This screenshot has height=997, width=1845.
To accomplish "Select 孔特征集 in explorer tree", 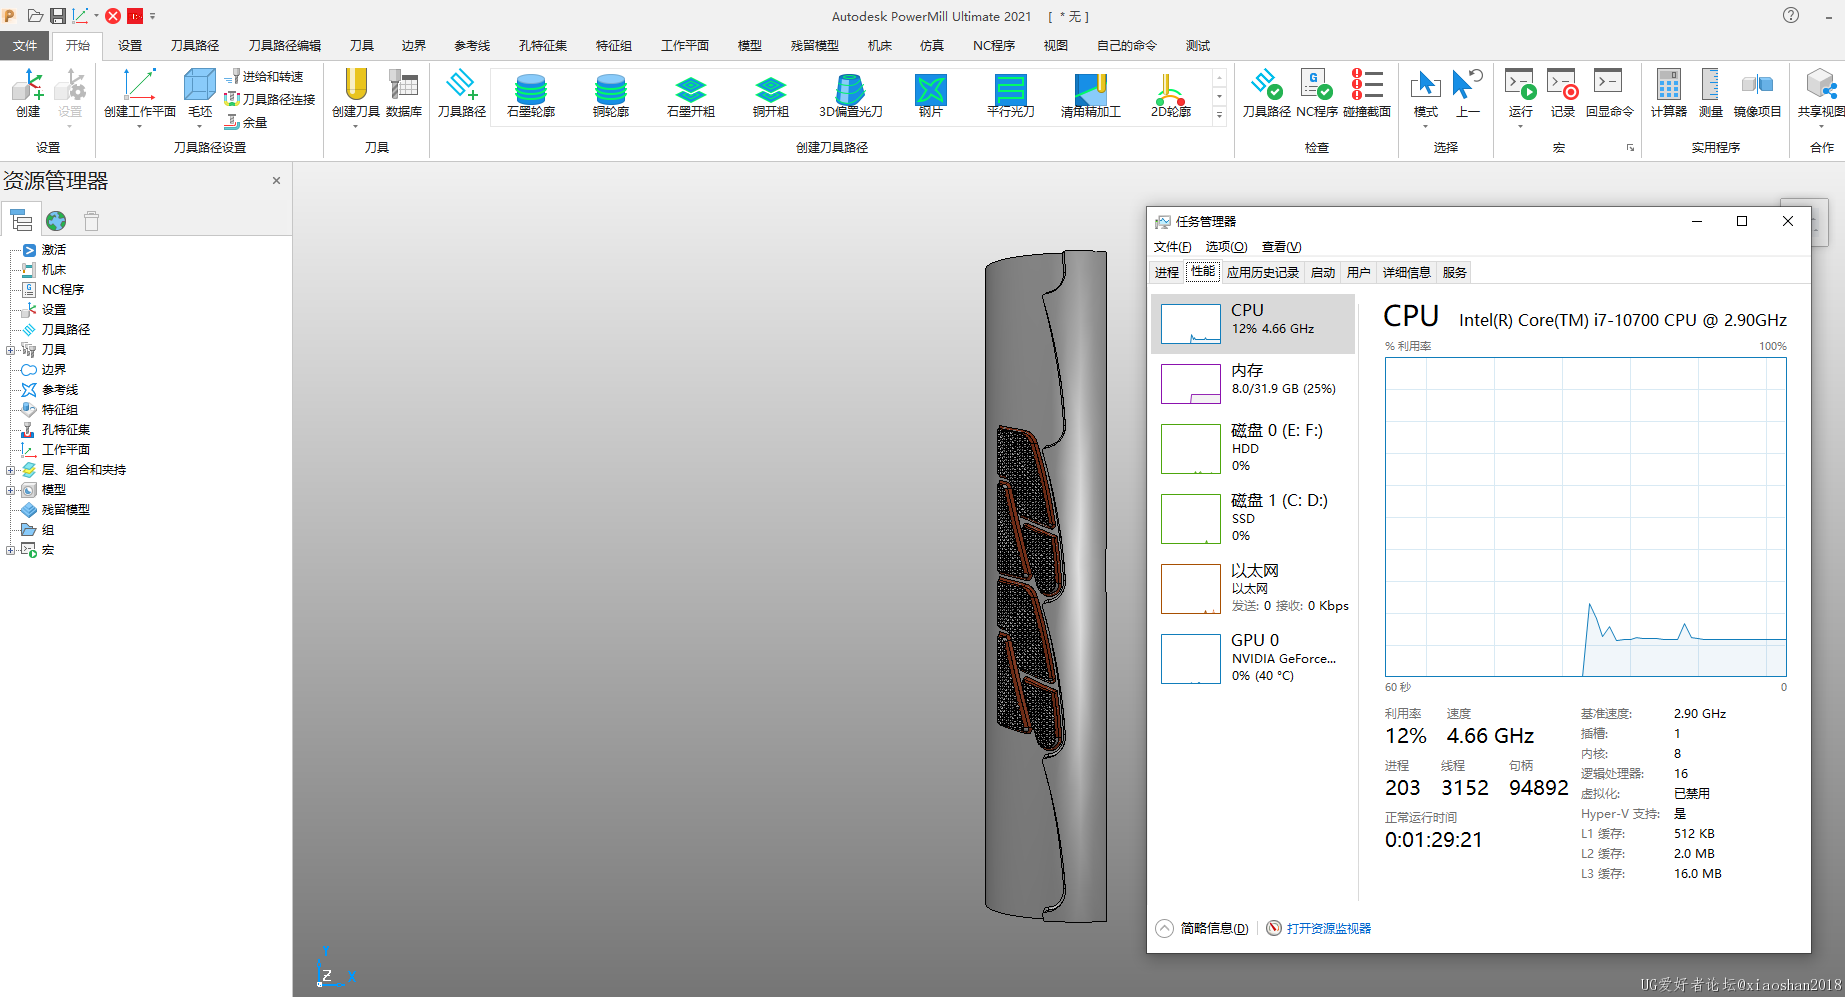I will [x=66, y=430].
